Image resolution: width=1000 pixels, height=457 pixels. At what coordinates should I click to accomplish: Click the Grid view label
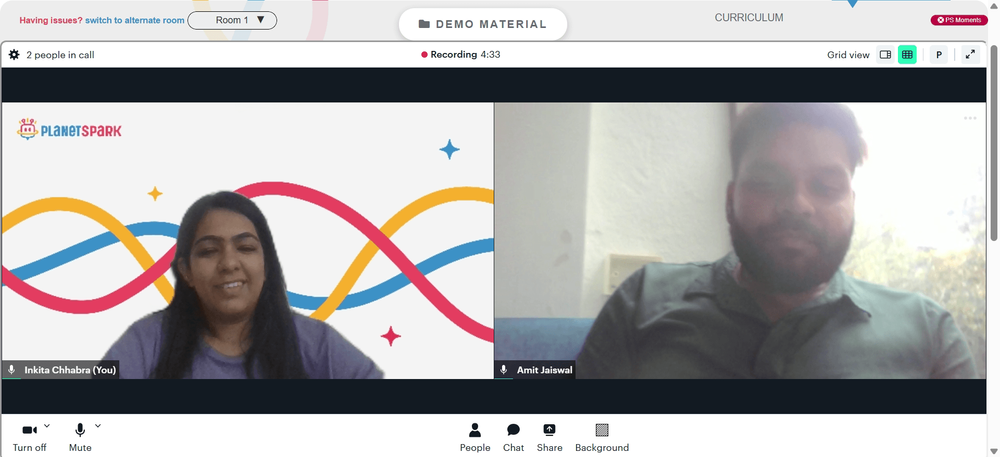[x=848, y=55]
